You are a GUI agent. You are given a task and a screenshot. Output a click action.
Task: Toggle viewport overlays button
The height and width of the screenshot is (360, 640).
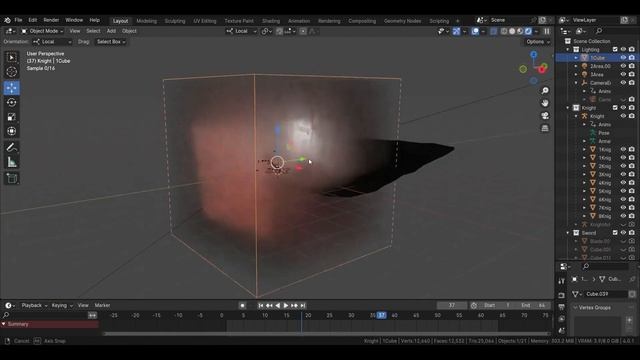tap(475, 31)
